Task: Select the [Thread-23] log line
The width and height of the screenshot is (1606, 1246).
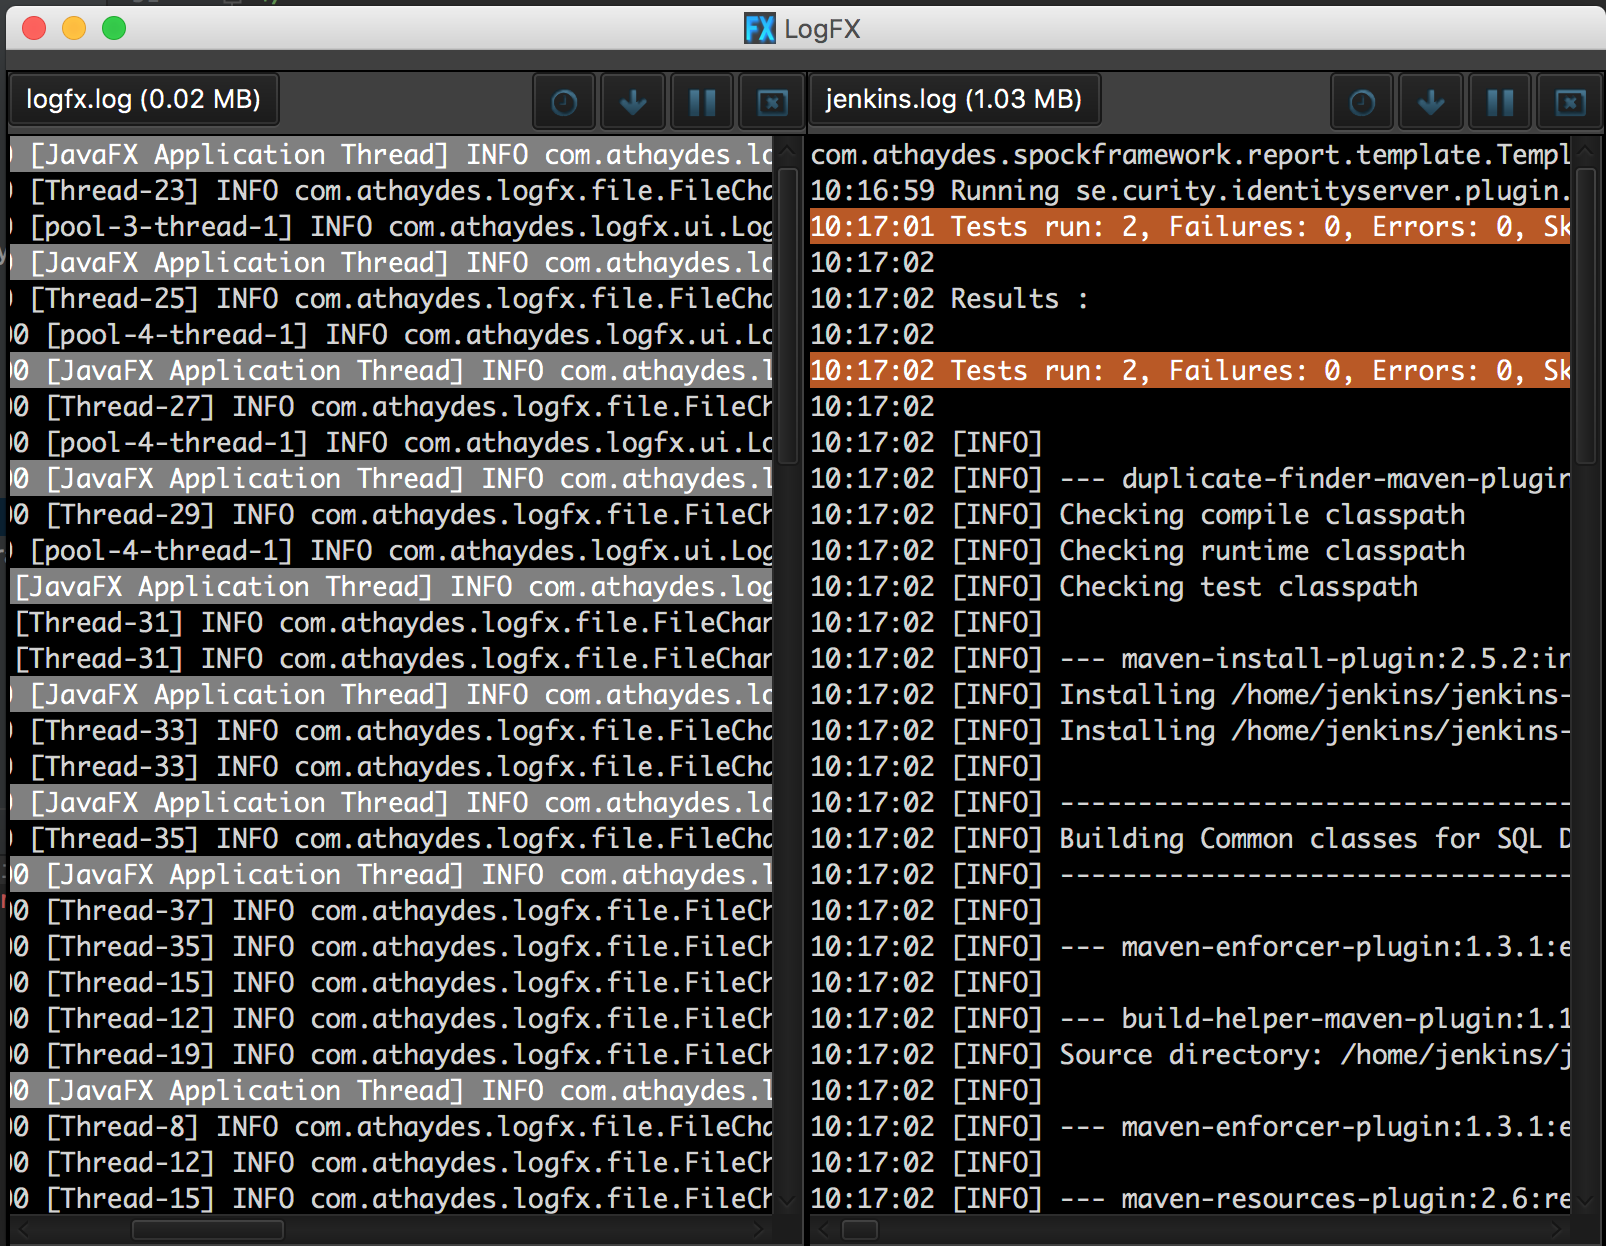Action: 391,191
